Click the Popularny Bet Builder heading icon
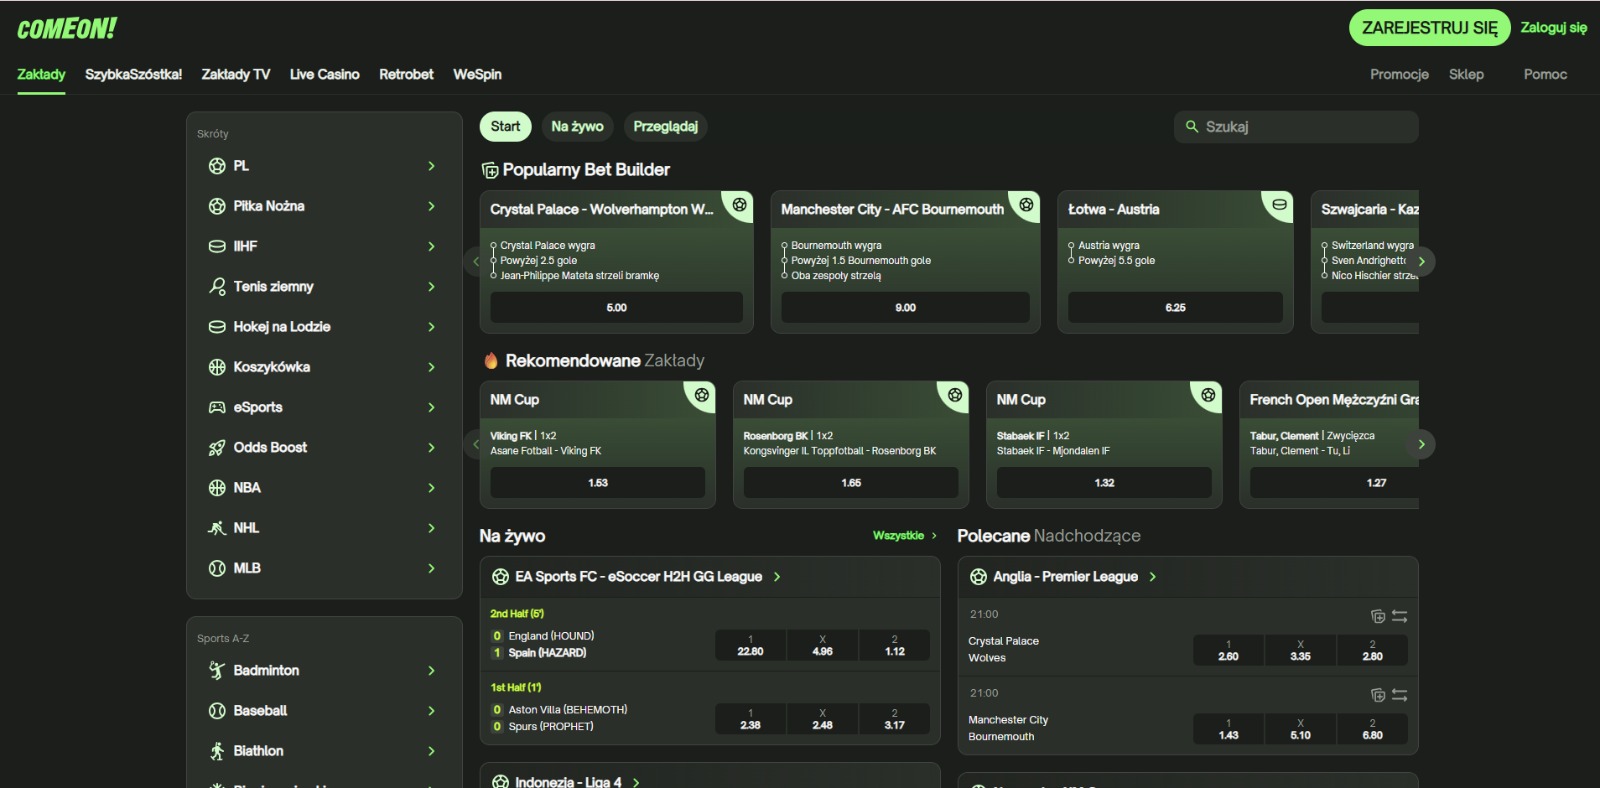The height and width of the screenshot is (788, 1600). 490,171
